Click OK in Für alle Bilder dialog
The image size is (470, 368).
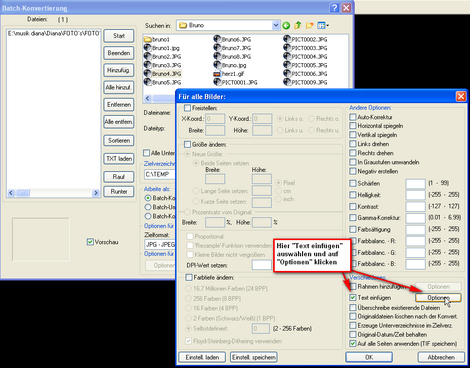(369, 357)
